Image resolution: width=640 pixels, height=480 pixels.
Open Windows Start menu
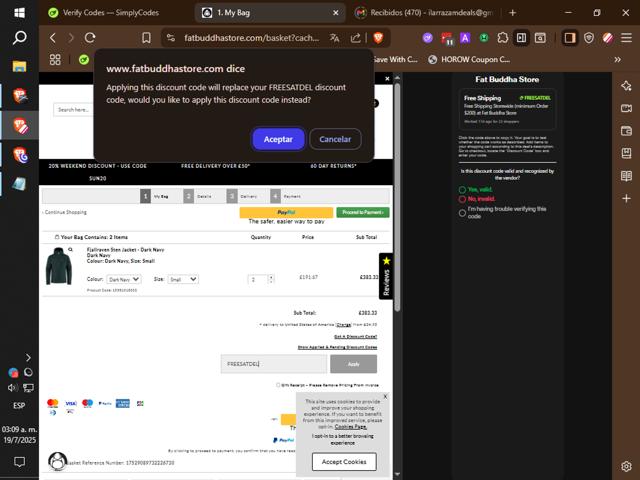[19, 13]
